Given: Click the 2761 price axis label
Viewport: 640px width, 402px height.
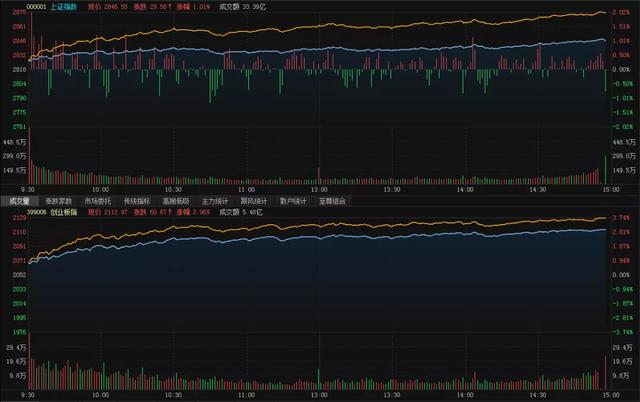Looking at the screenshot, I should tap(19, 127).
